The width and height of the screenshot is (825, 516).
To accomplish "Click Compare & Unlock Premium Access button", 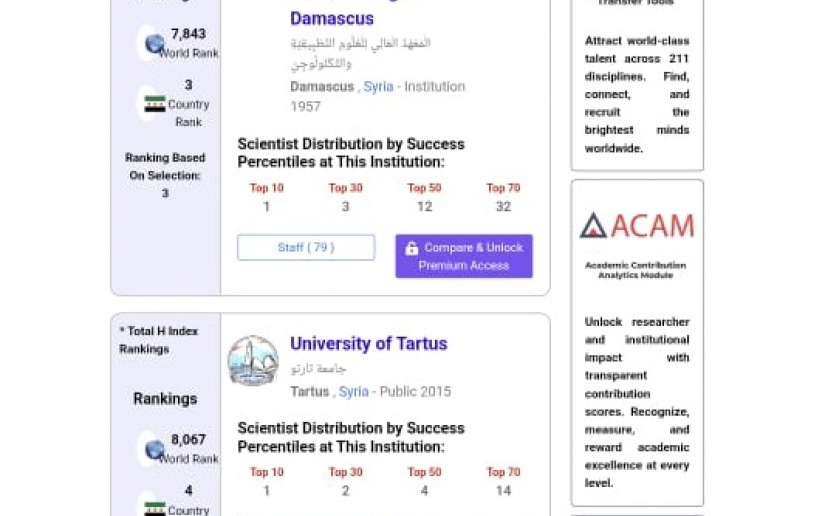I will tap(464, 256).
